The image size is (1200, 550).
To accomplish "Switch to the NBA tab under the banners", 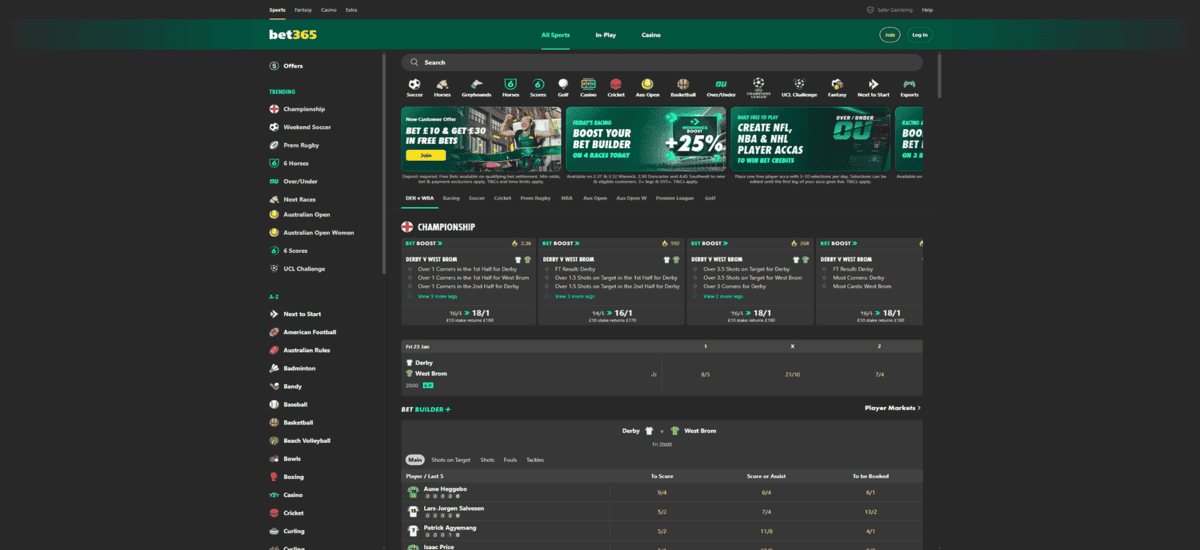I will point(567,198).
